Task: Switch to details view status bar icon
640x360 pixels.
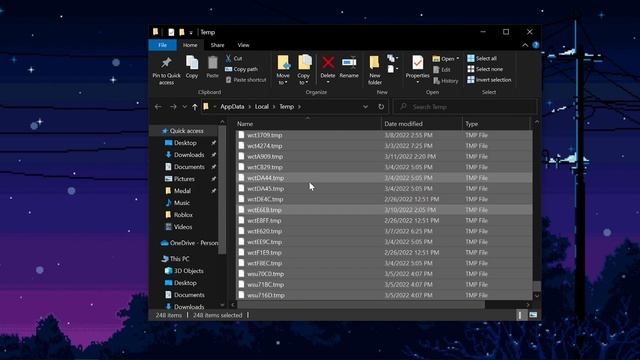Action: [520, 315]
